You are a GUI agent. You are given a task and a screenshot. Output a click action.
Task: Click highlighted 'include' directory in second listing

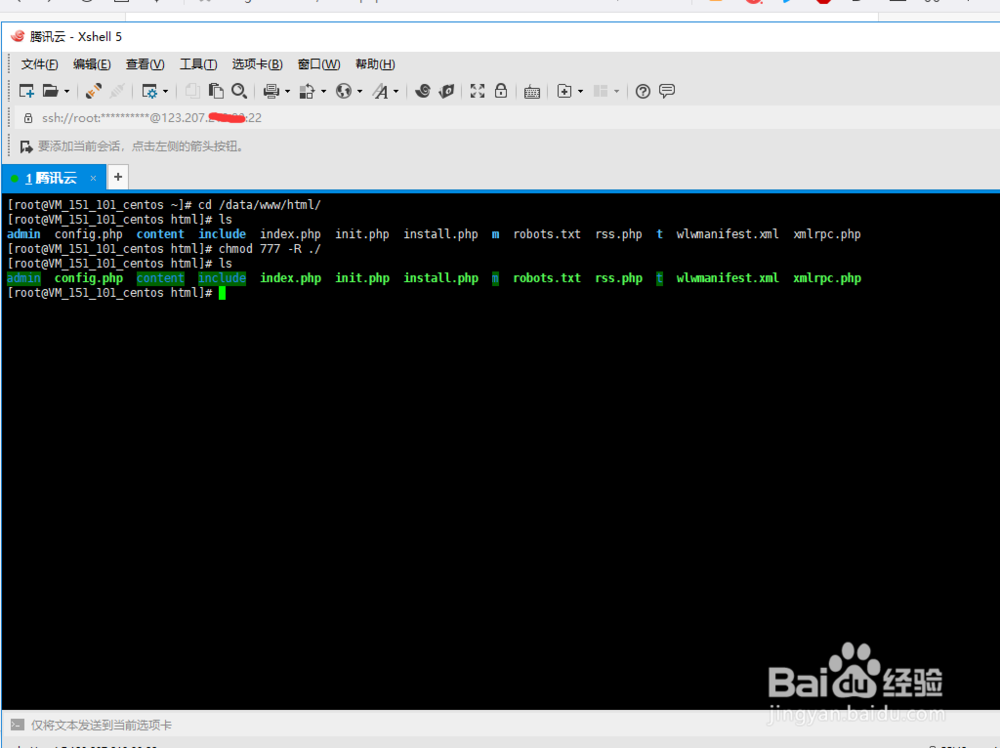tap(222, 278)
